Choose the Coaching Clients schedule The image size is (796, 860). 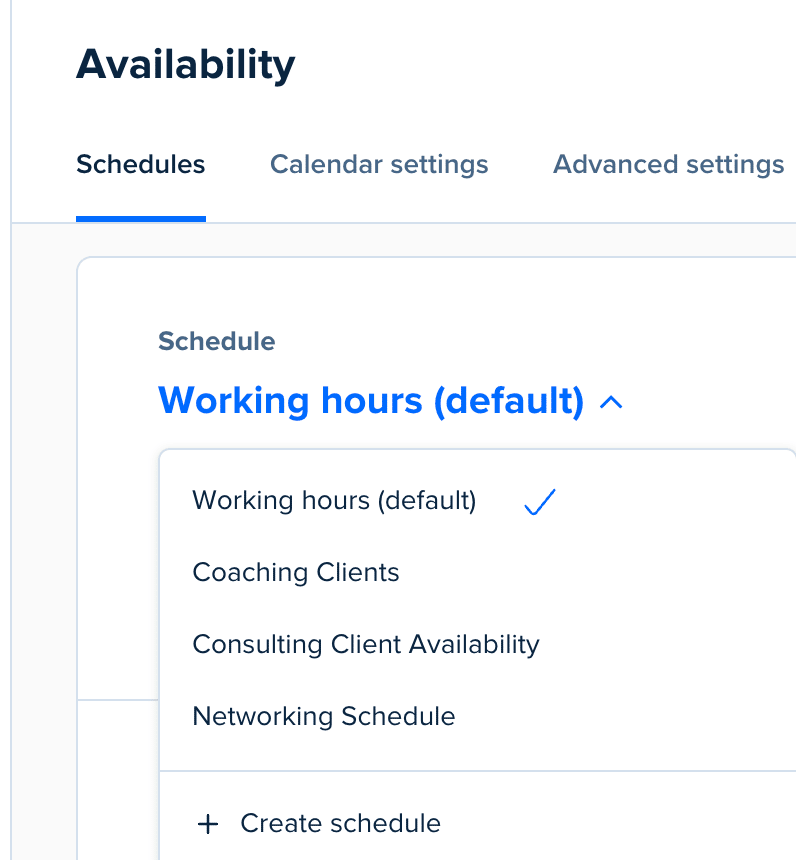(x=296, y=572)
